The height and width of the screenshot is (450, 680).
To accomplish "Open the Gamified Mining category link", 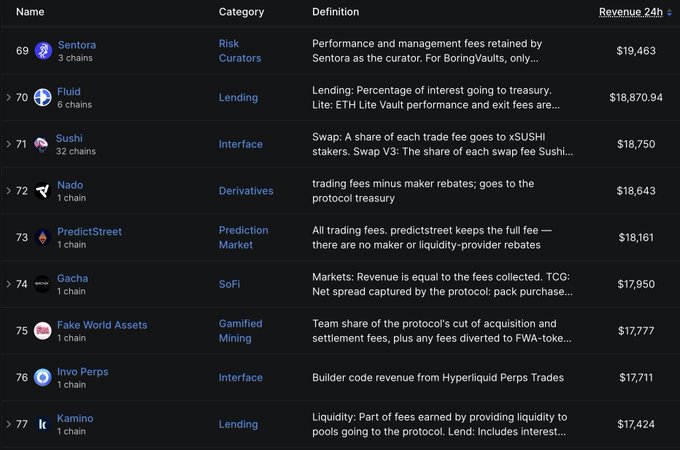I will click(x=241, y=331).
